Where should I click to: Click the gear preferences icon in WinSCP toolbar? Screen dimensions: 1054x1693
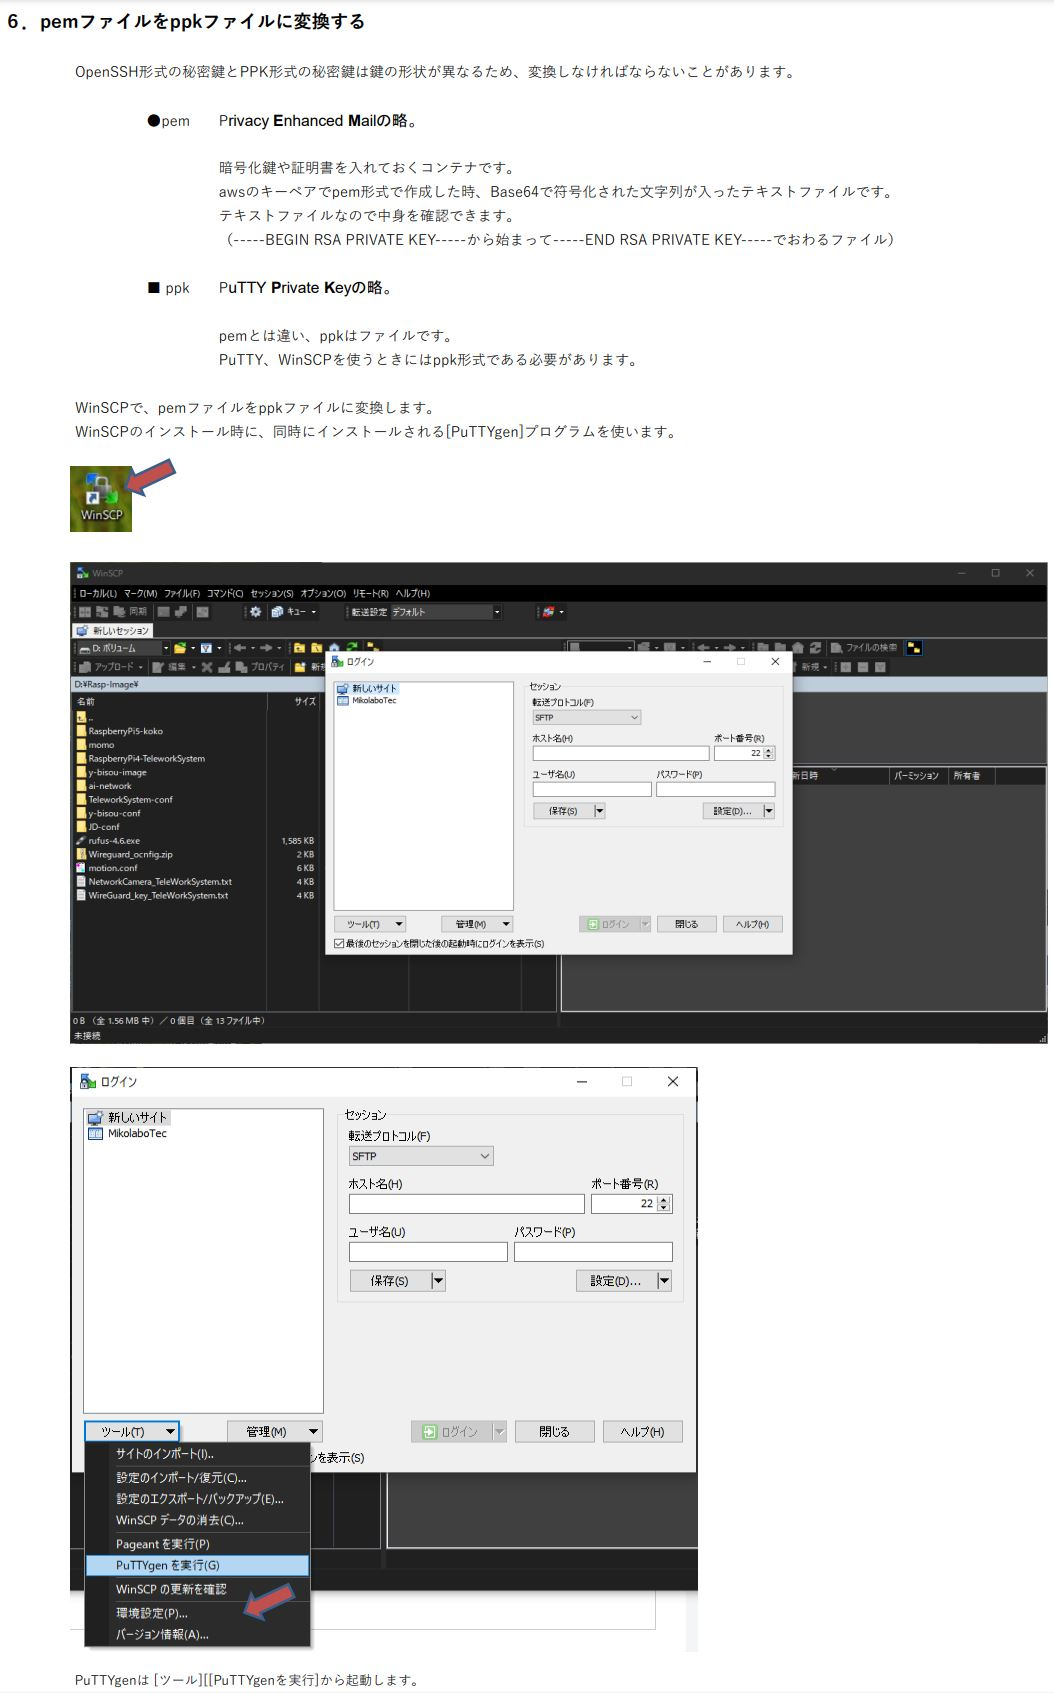coord(255,612)
